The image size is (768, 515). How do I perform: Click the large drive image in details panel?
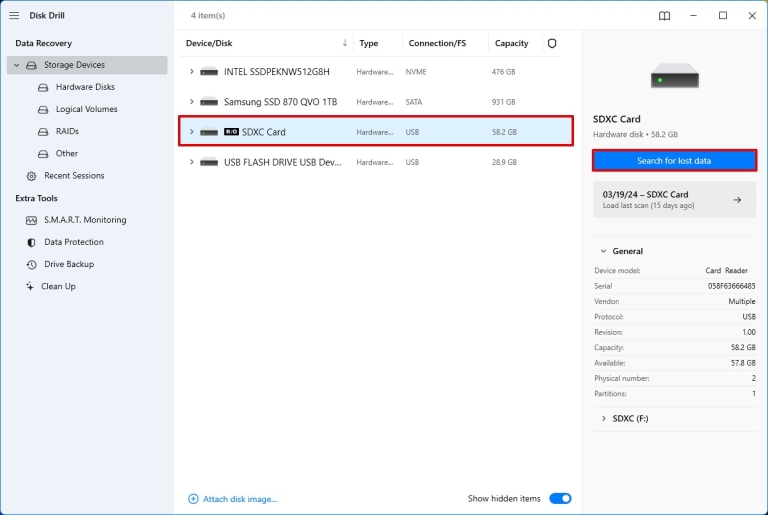pos(674,75)
